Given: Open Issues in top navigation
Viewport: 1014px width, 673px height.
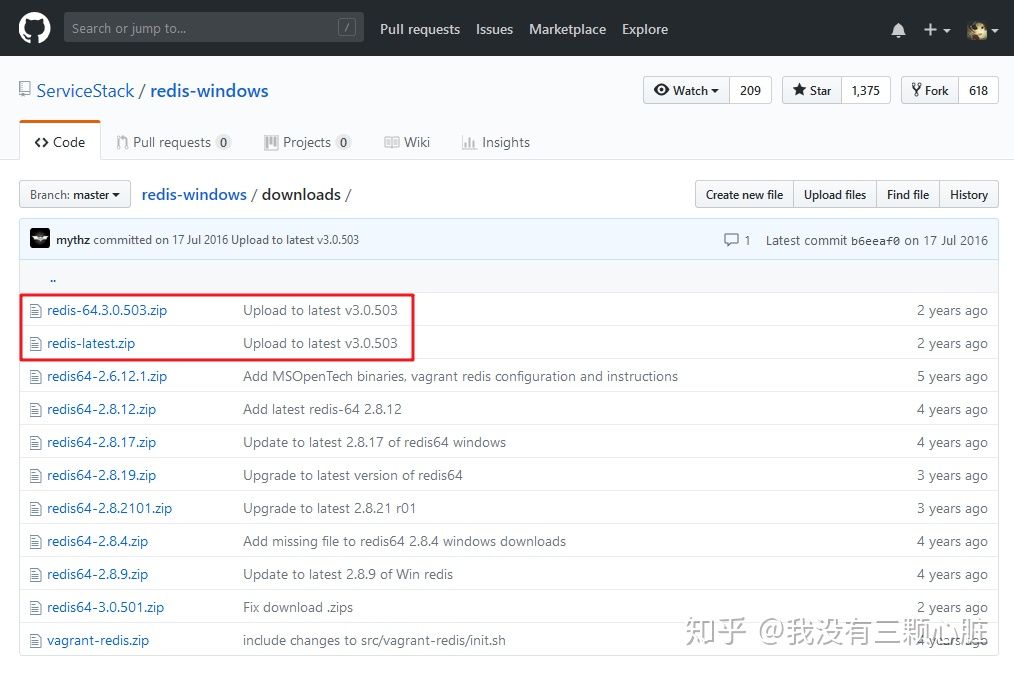Looking at the screenshot, I should click(494, 29).
